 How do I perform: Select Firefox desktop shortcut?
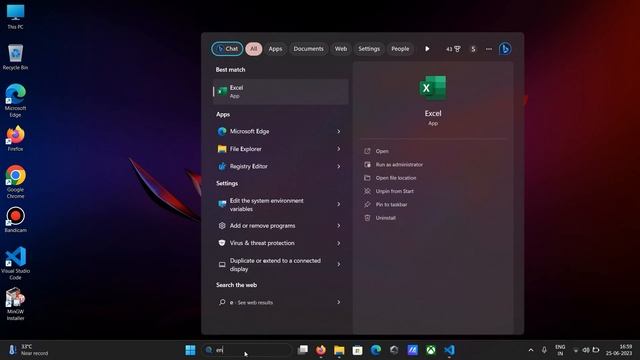[16, 139]
